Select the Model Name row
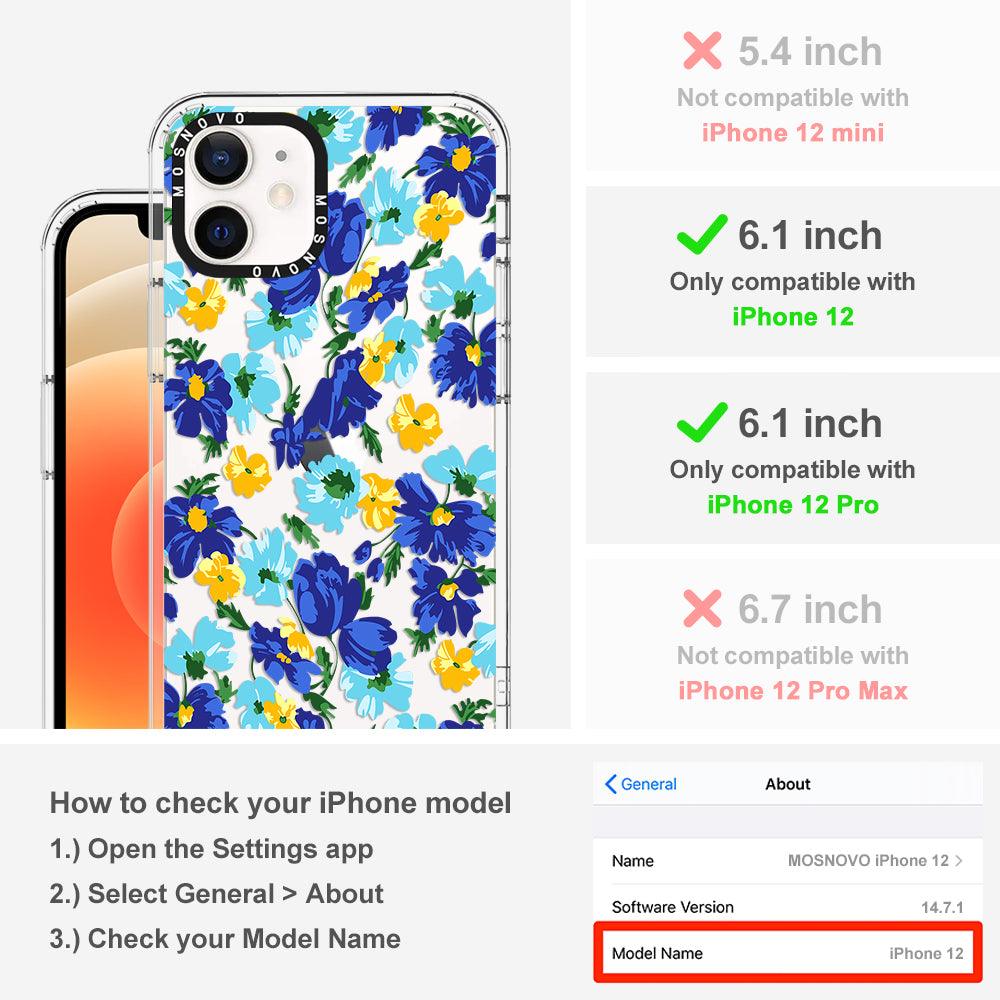1000x1000 pixels. point(788,953)
